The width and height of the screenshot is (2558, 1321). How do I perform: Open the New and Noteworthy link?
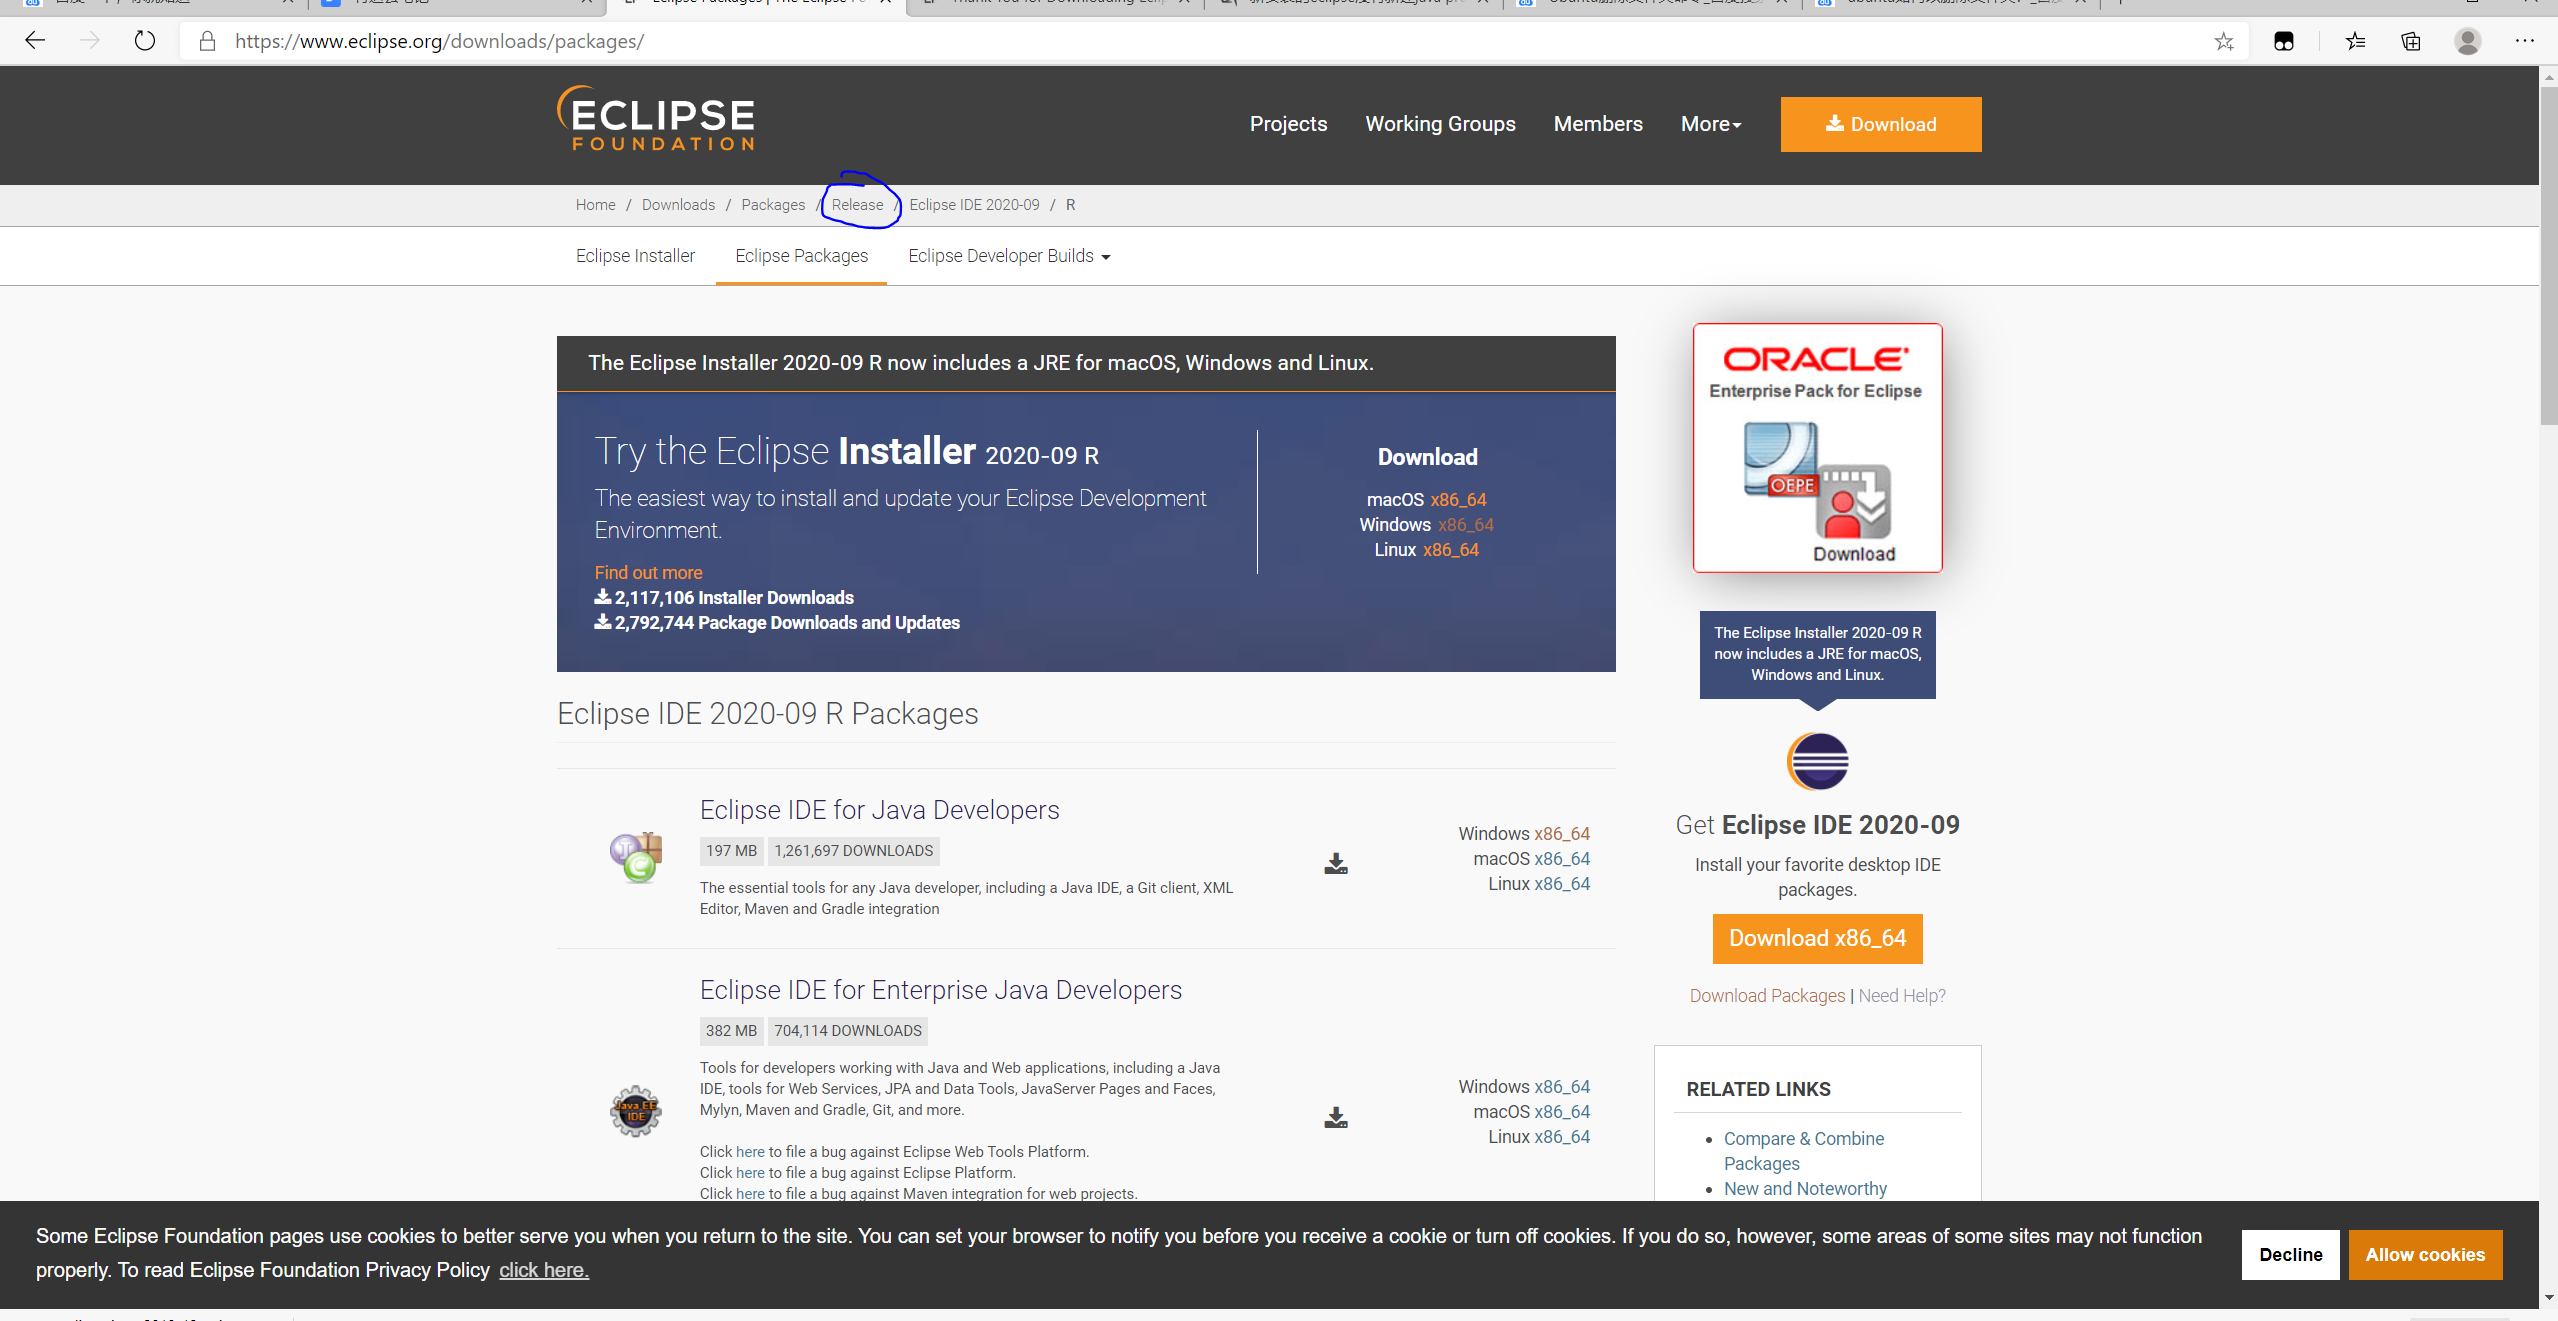coord(1805,1189)
